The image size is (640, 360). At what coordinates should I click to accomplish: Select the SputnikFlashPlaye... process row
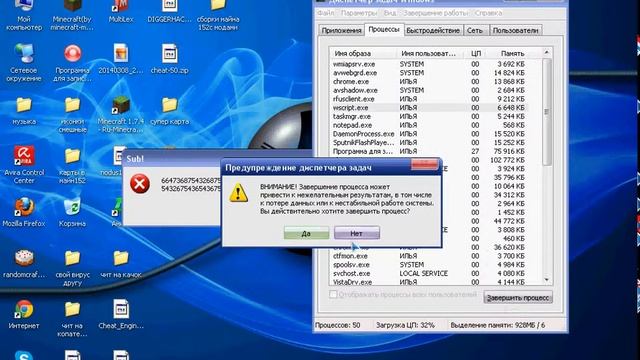[x=429, y=142]
